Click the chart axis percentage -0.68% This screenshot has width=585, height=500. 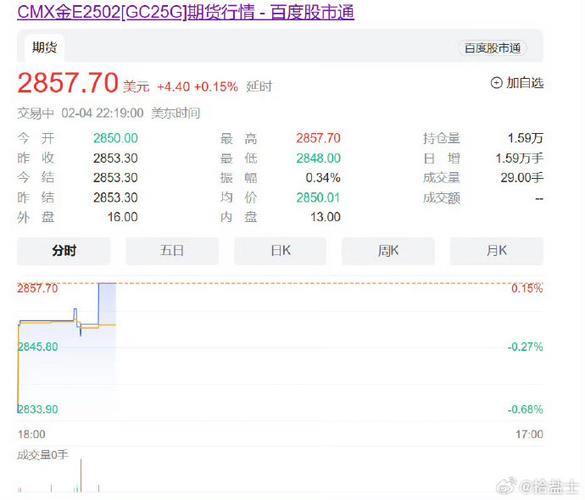[x=525, y=409]
